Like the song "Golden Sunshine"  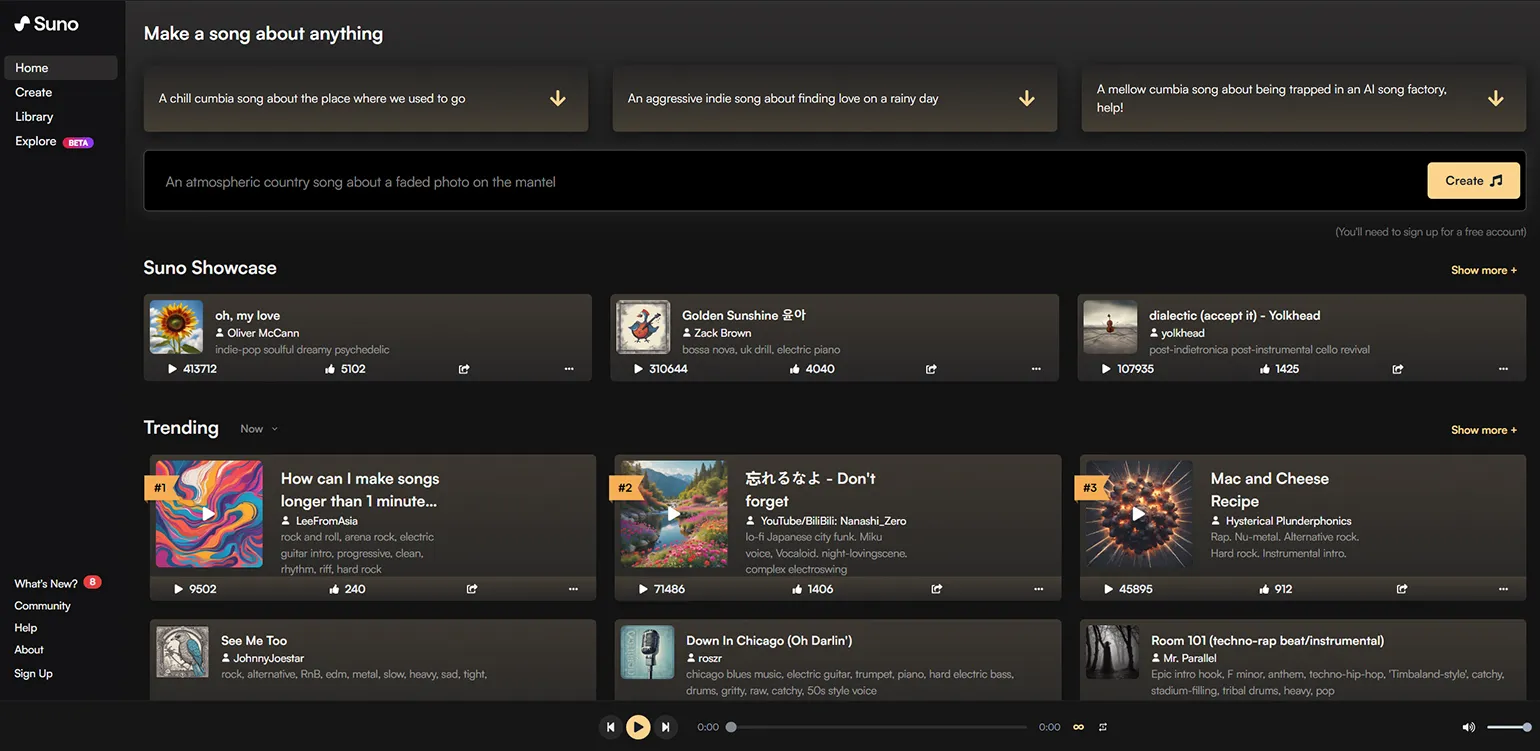point(795,369)
